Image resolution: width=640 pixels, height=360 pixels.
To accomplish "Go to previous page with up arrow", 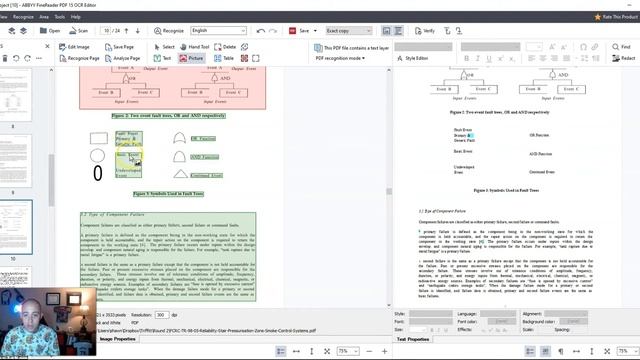I will pyautogui.click(x=127, y=31).
